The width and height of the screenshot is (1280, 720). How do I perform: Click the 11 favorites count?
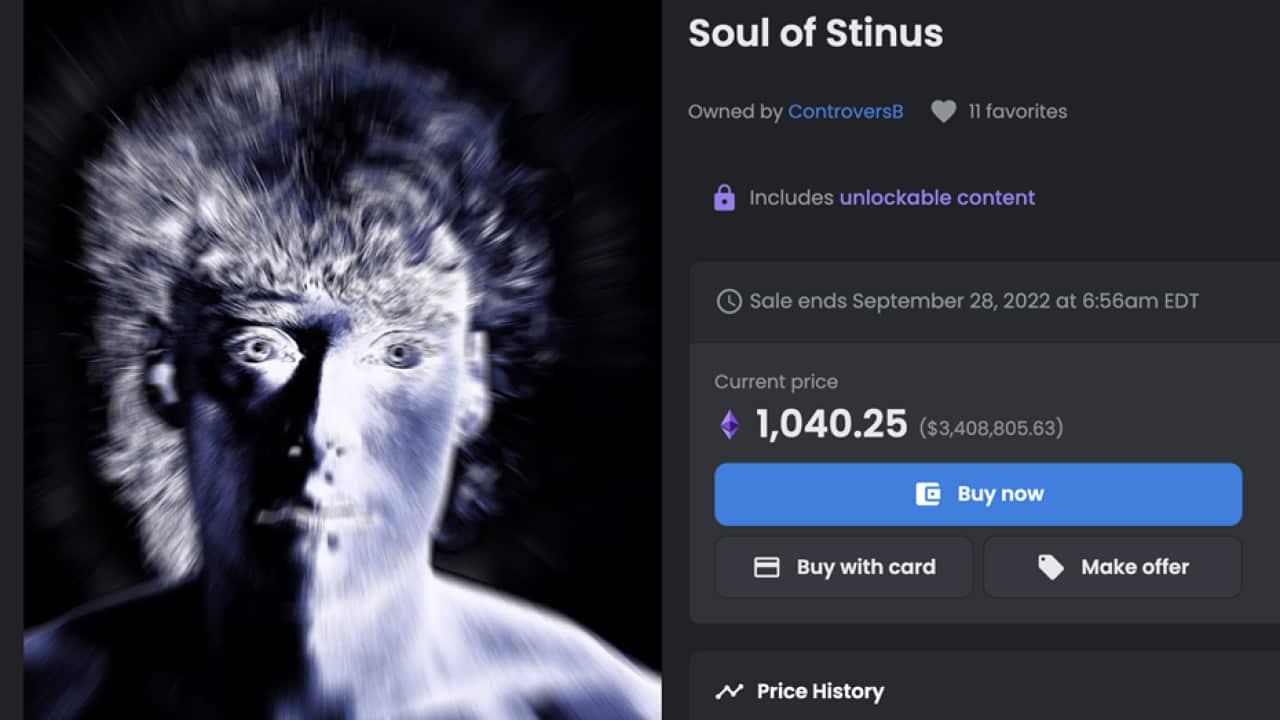1017,112
